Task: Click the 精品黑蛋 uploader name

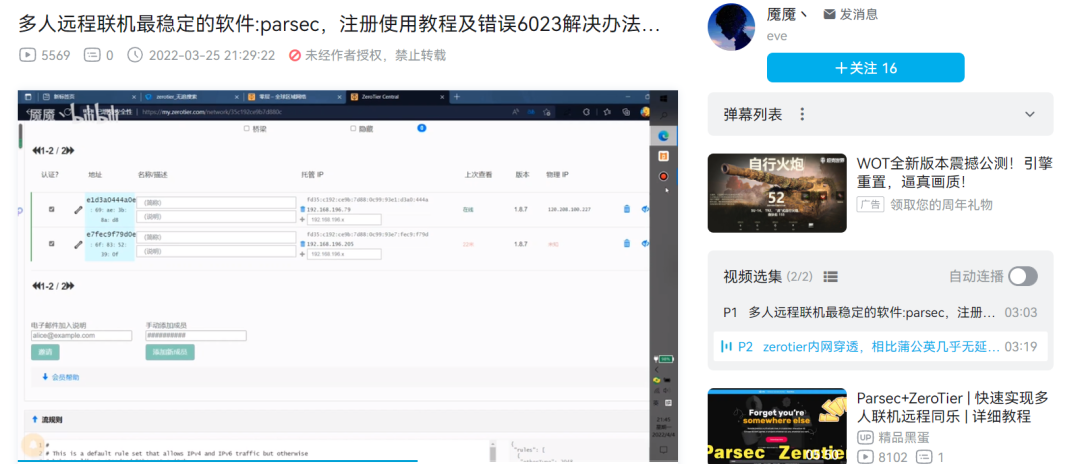Action: pos(902,437)
